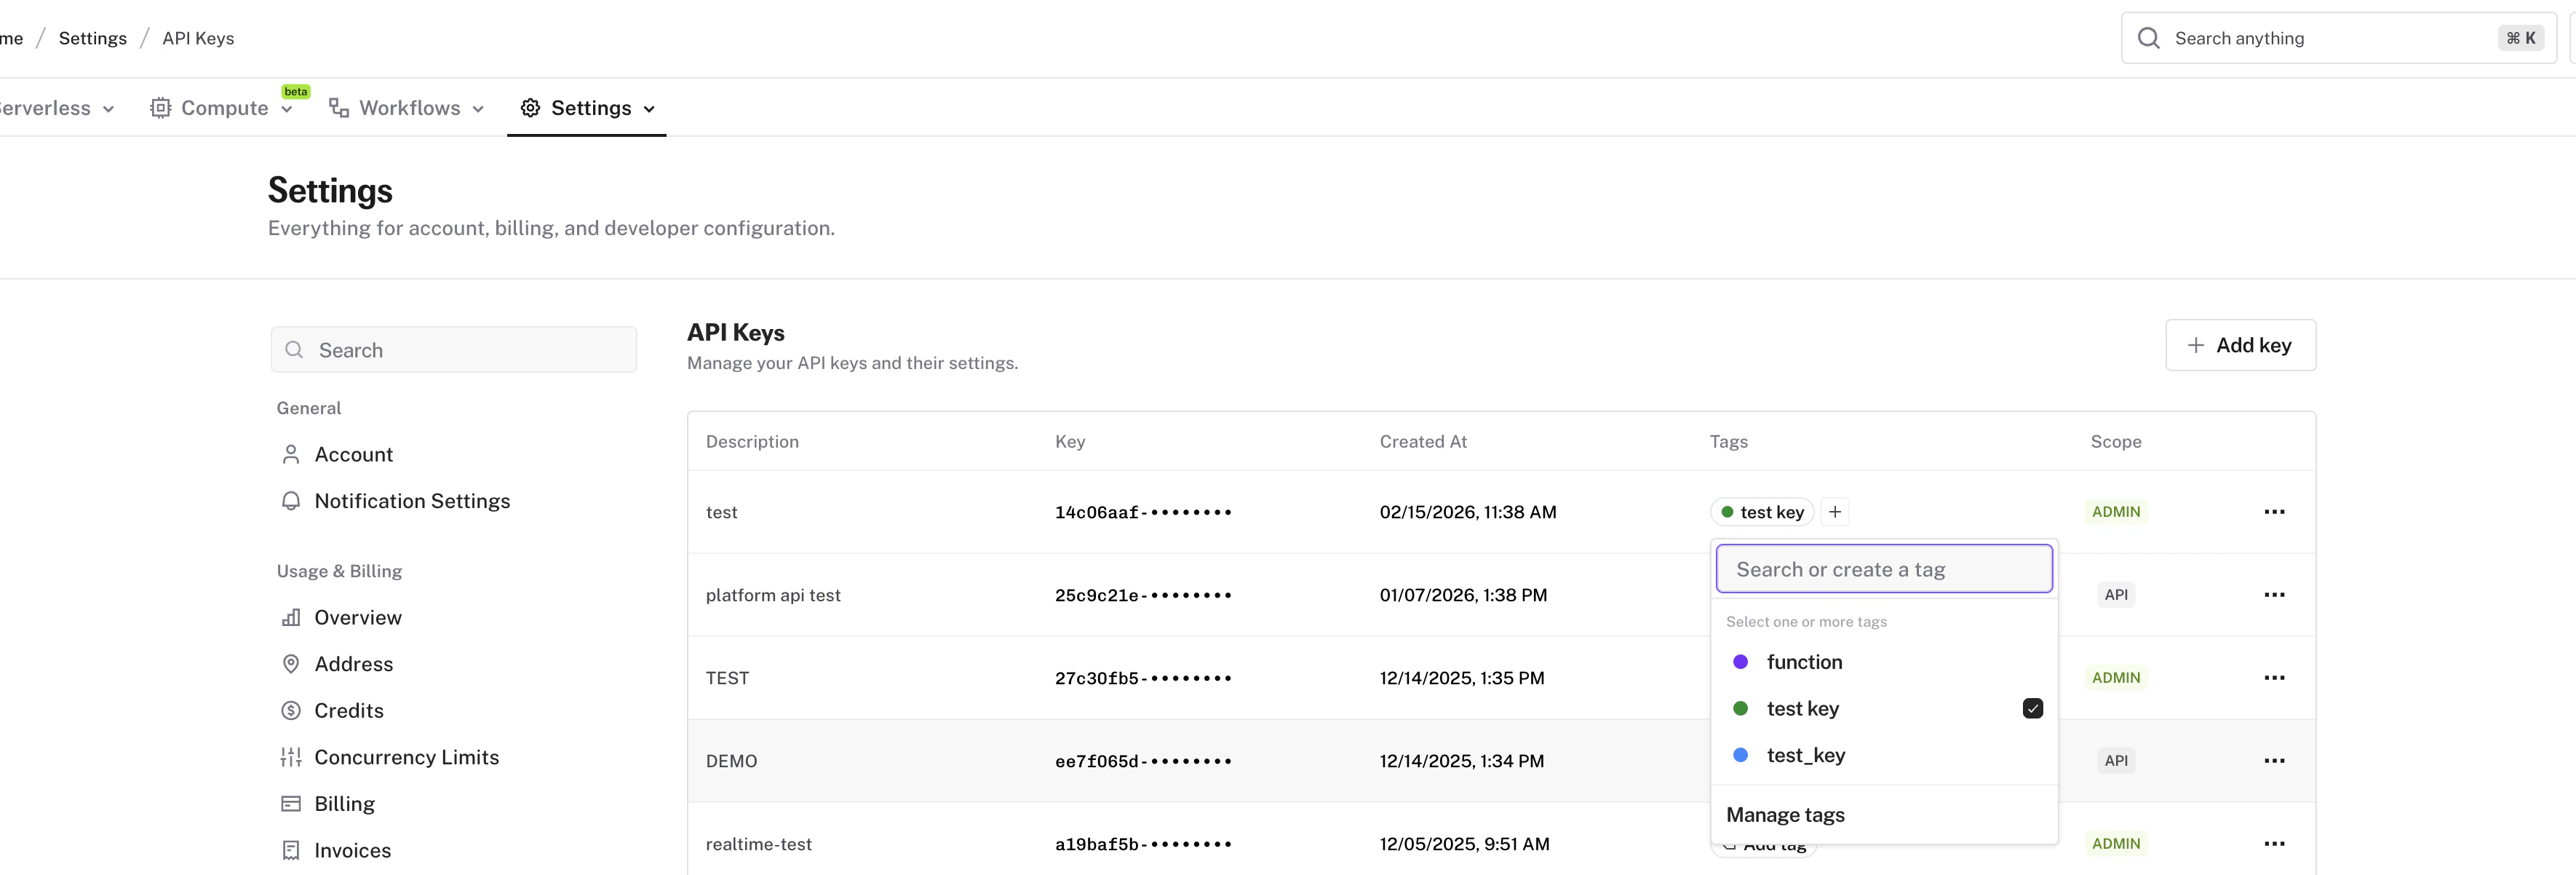Uncheck the test key tag checkbox

click(x=2033, y=708)
